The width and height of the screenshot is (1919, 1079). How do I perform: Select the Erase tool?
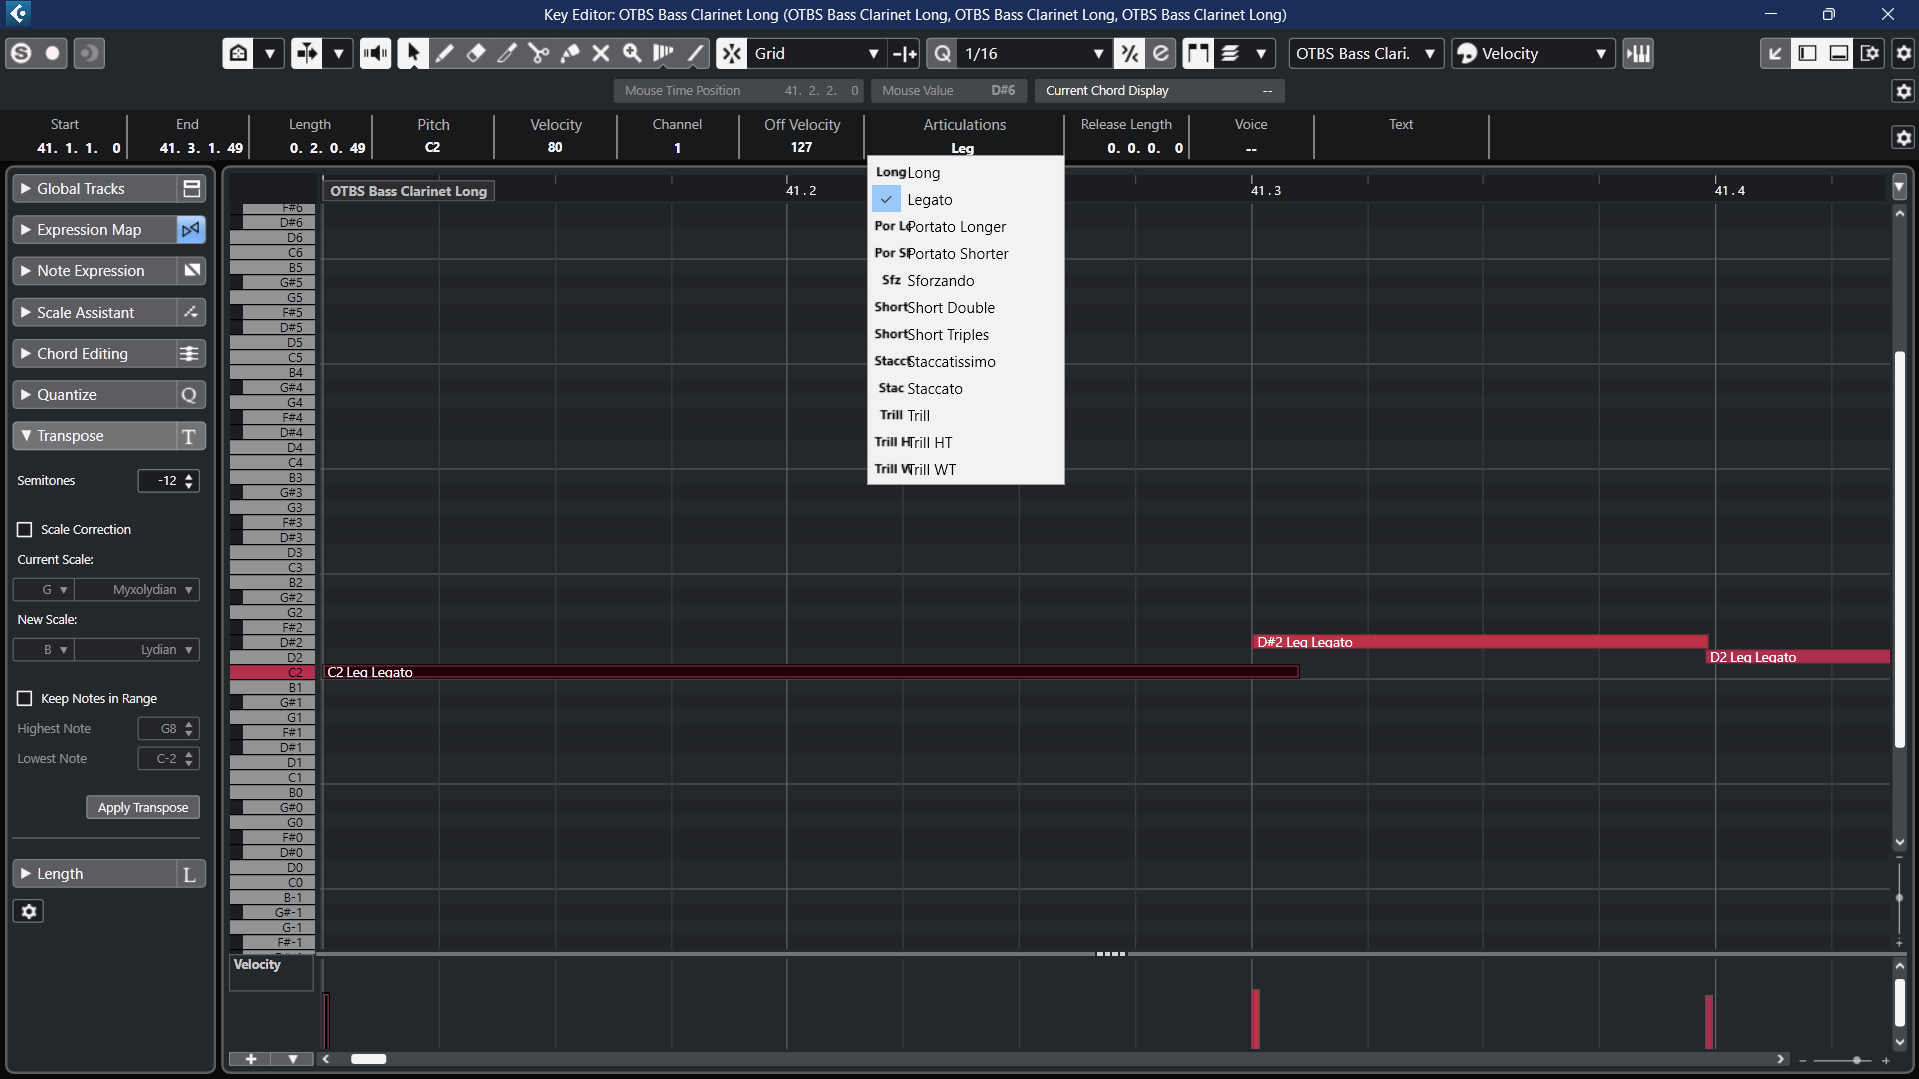click(476, 54)
